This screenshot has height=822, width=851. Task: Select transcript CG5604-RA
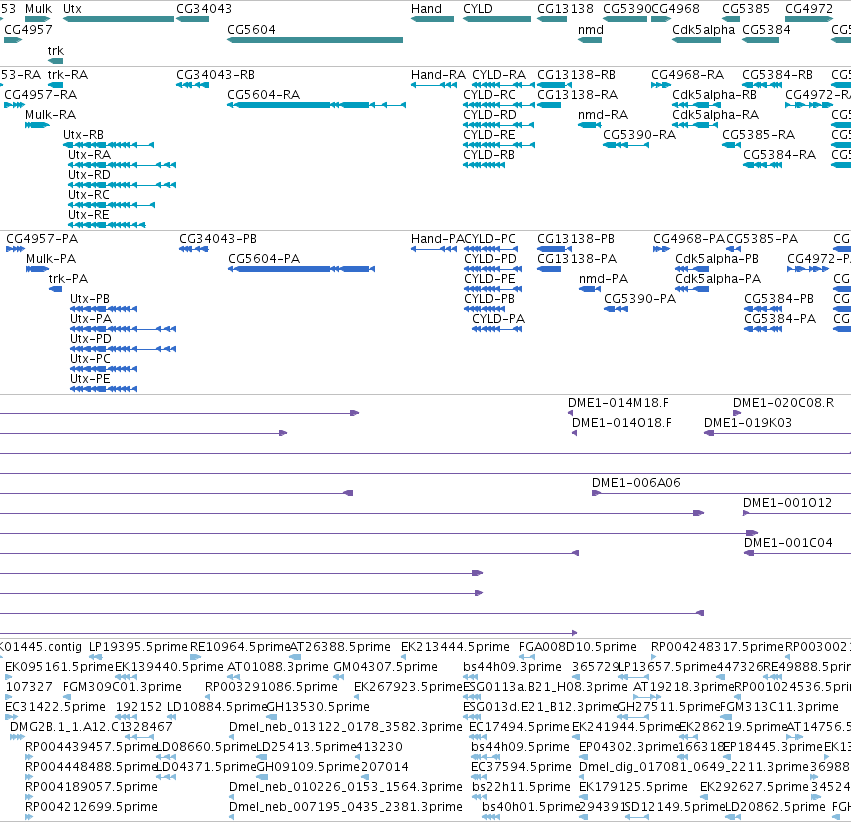(316, 105)
